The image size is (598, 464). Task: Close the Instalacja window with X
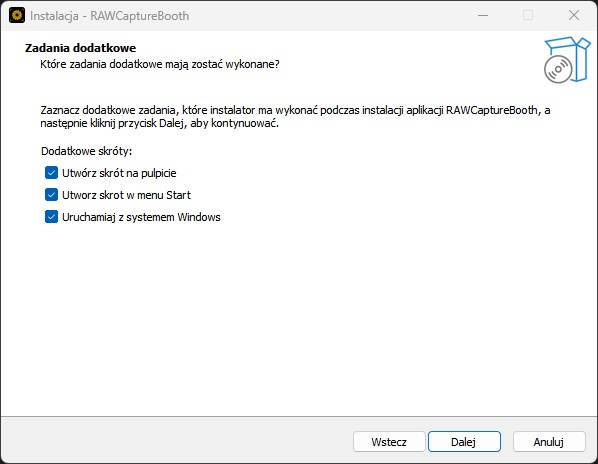point(574,16)
